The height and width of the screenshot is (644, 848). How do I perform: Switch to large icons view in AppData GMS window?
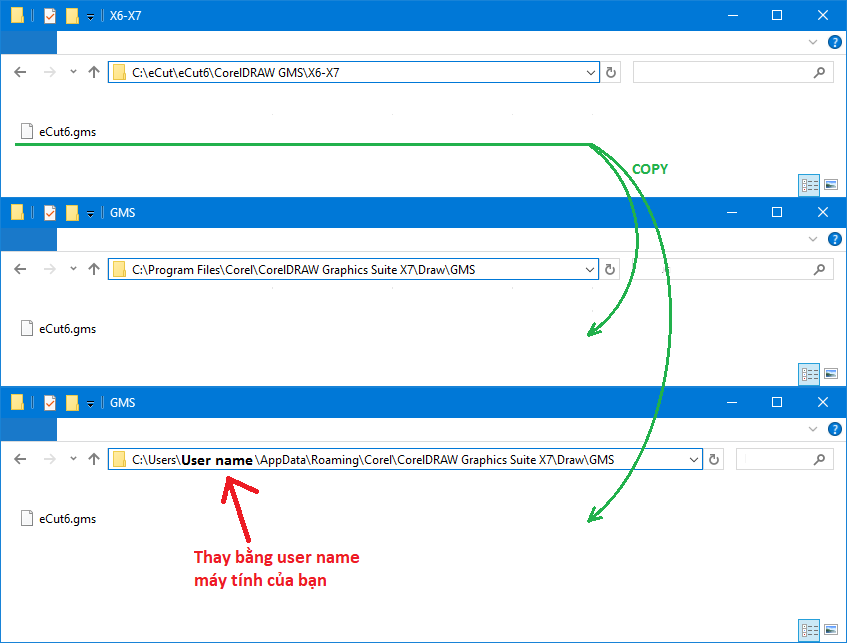tap(831, 630)
